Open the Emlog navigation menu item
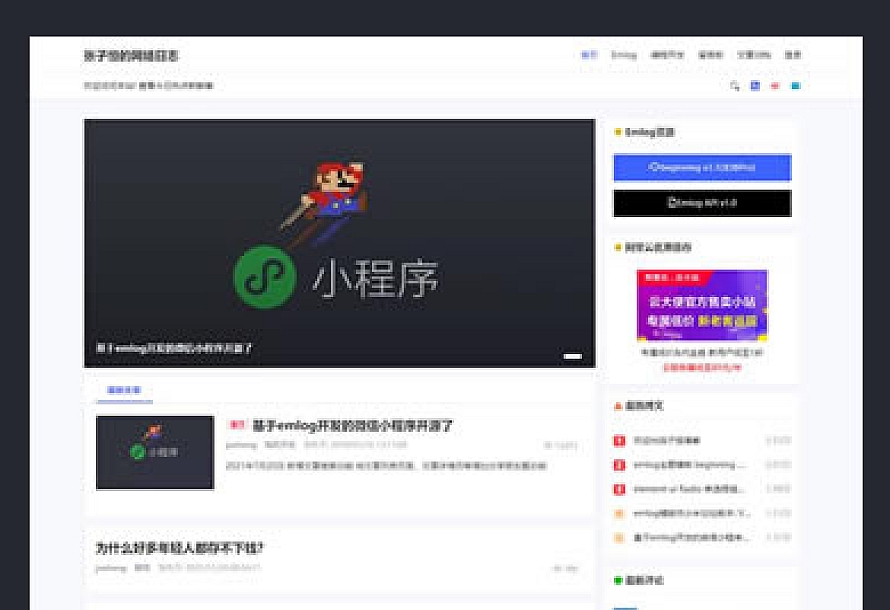 click(x=623, y=55)
